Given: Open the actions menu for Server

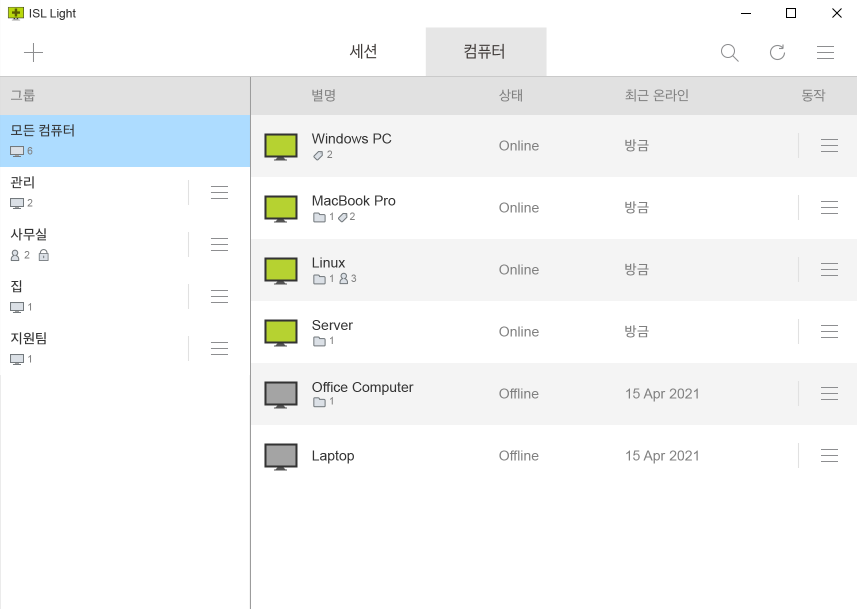Looking at the screenshot, I should coord(829,331).
